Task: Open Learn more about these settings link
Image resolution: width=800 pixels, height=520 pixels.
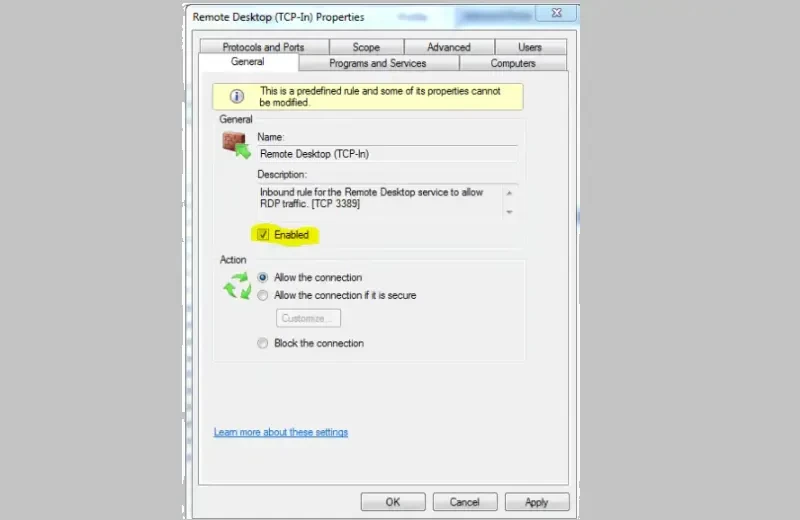Action: [x=281, y=432]
